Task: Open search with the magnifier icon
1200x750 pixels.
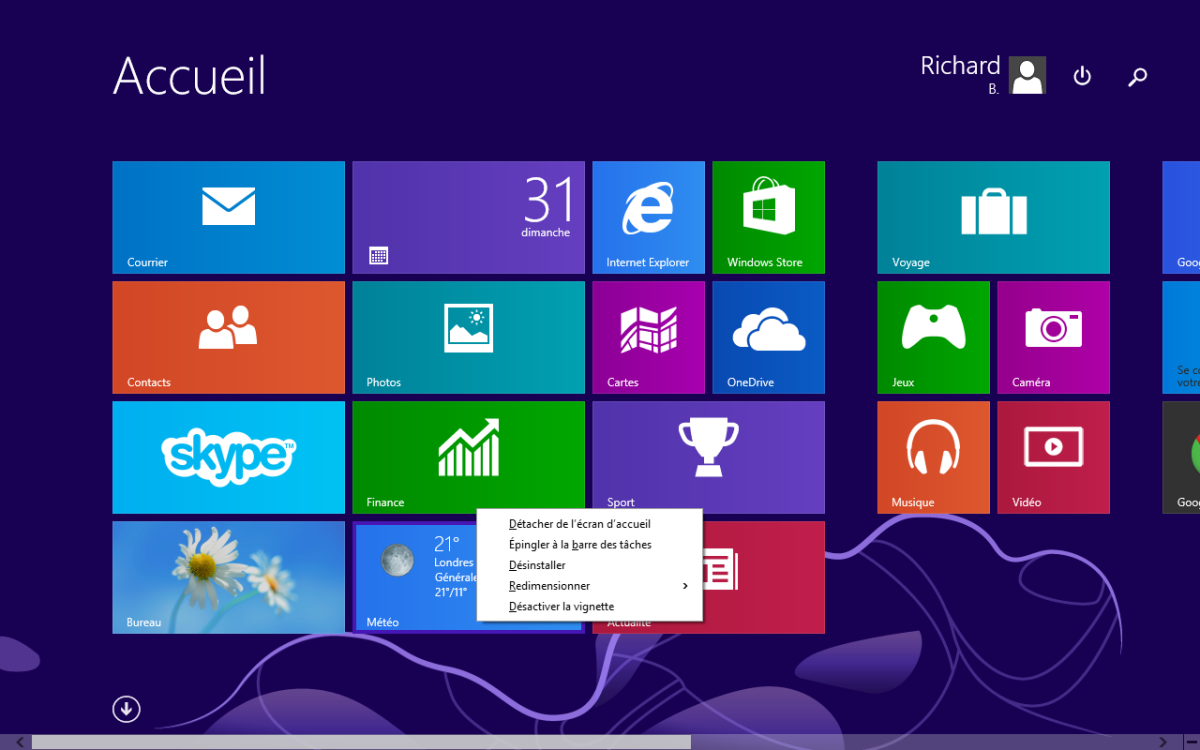Action: point(1137,76)
